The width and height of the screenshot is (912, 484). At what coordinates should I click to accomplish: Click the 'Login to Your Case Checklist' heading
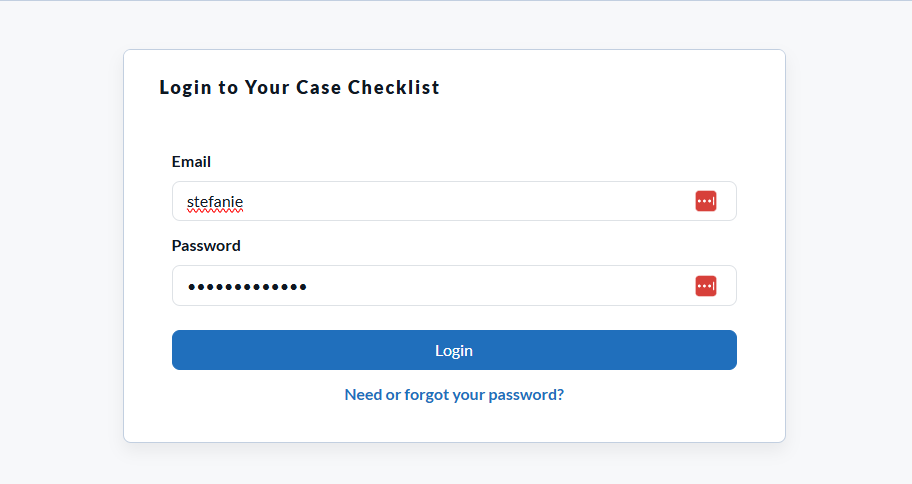(300, 87)
